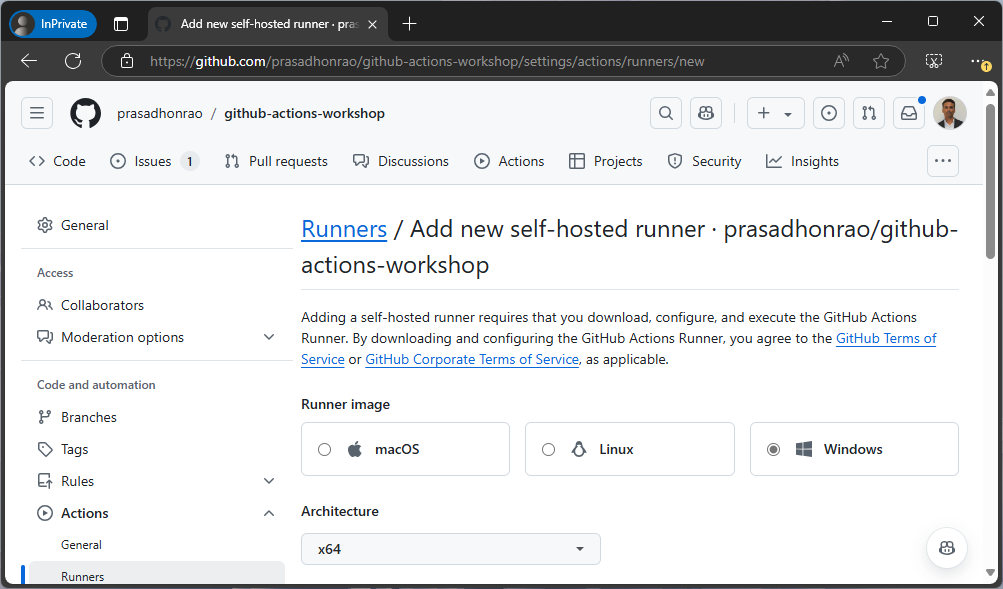Open Branches settings in sidebar
Viewport: 1003px width, 589px height.
157,417
